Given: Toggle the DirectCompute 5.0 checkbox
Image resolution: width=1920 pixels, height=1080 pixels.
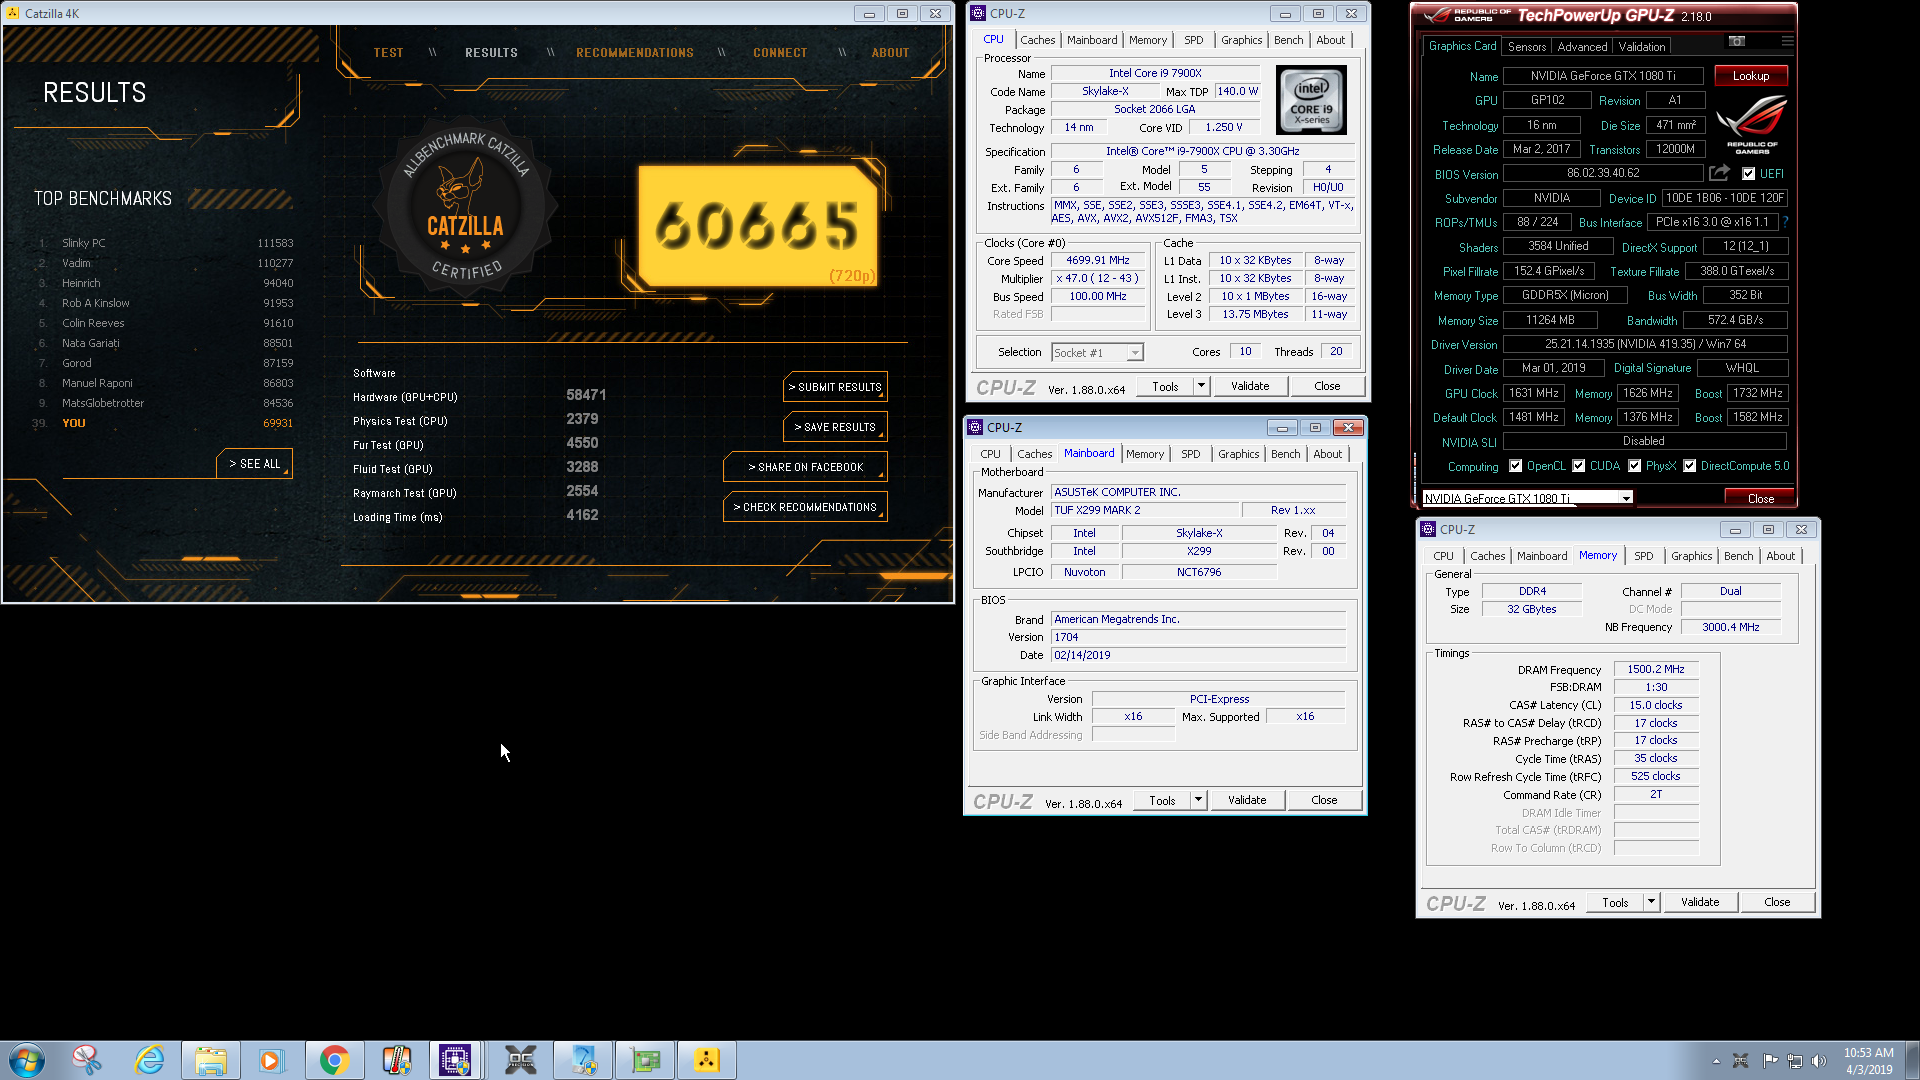Looking at the screenshot, I should tap(1690, 466).
